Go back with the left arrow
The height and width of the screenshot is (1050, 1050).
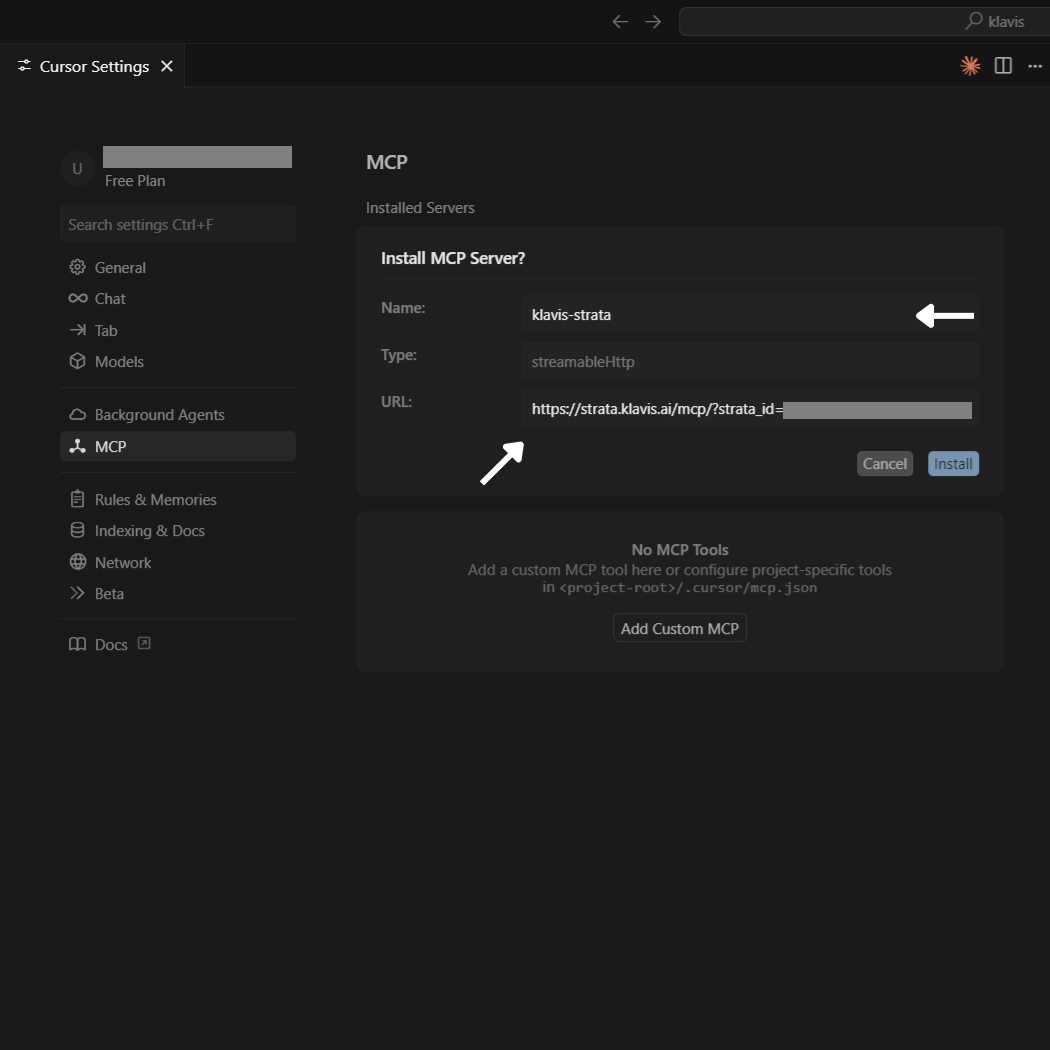point(620,21)
